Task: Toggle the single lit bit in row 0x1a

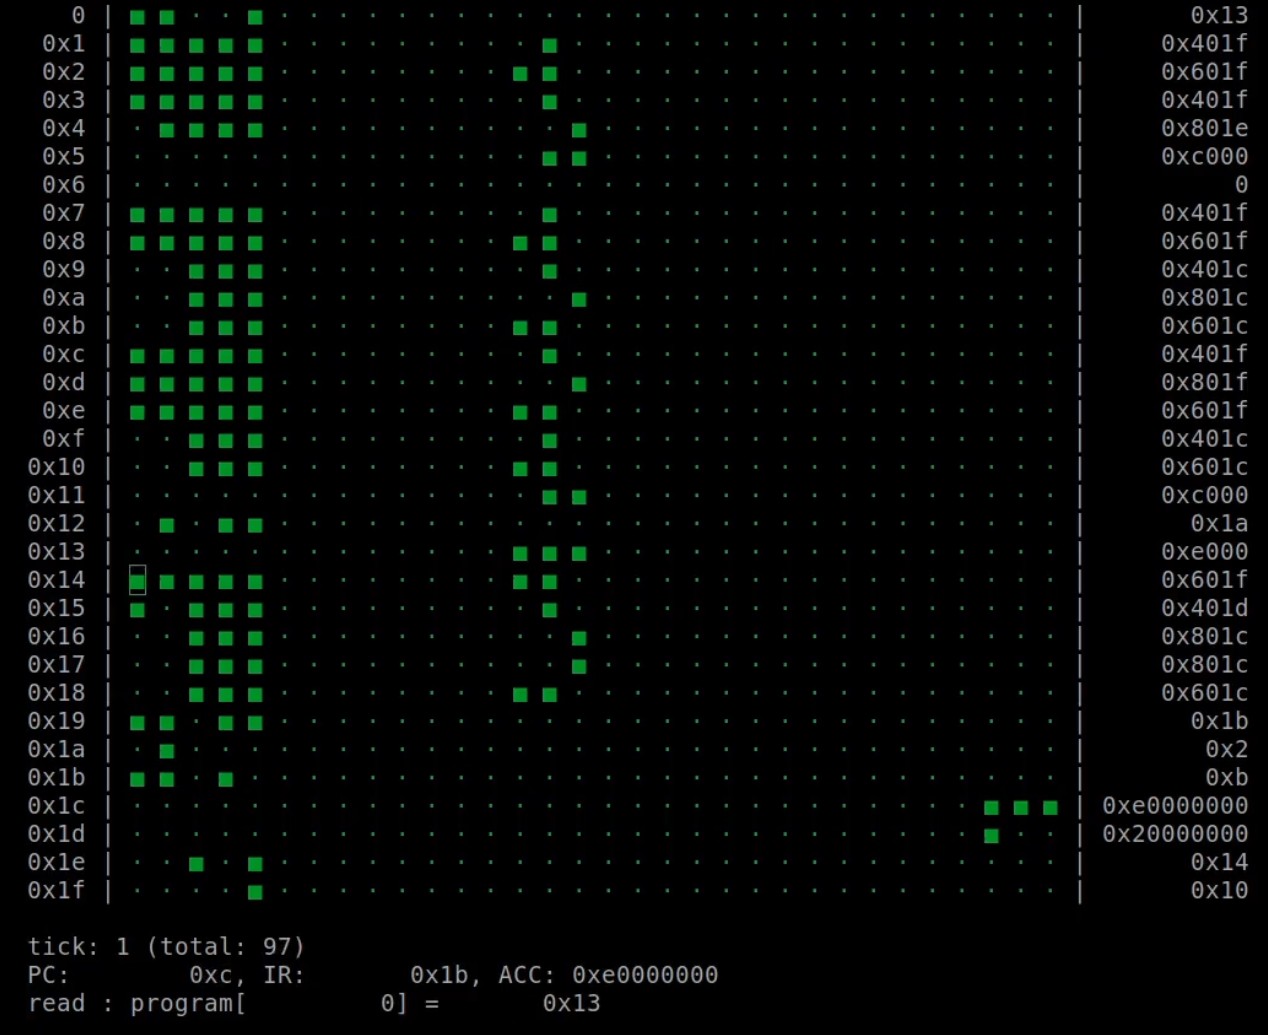Action: pyautogui.click(x=167, y=751)
